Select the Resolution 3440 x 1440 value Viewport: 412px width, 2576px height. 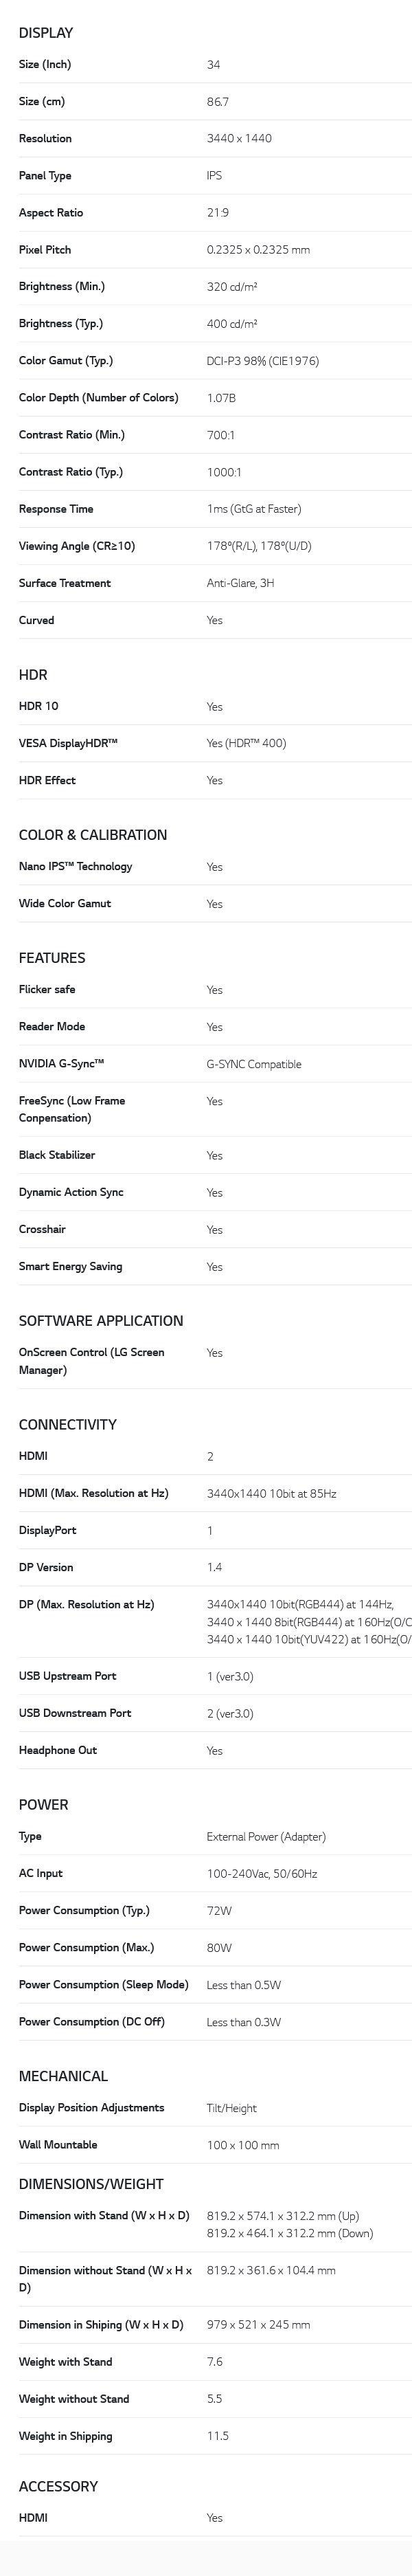[239, 138]
